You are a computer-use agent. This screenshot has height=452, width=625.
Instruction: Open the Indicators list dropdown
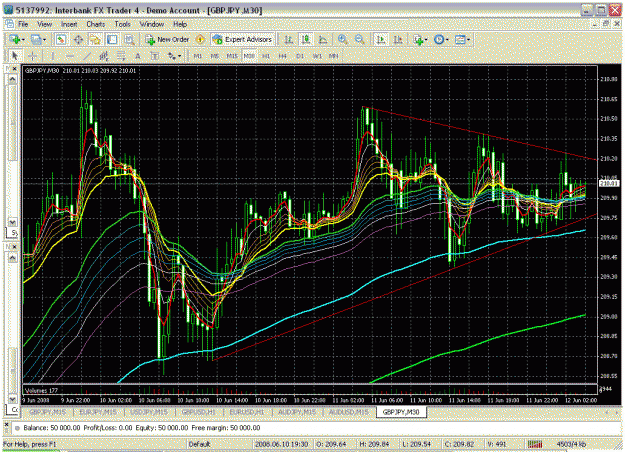tap(420, 39)
